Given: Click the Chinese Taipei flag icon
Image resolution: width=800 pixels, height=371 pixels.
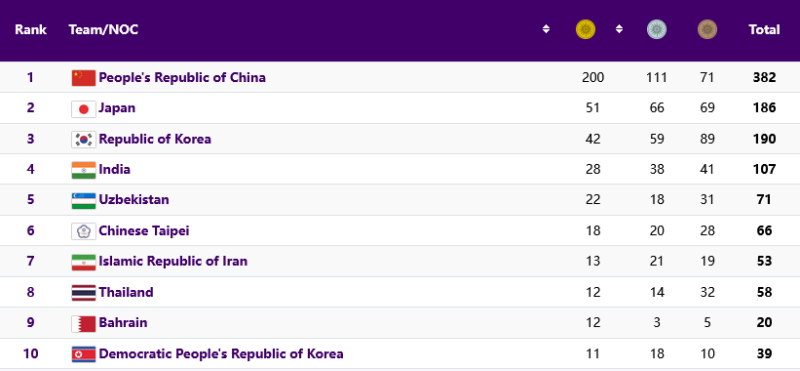Looking at the screenshot, I should (x=83, y=231).
